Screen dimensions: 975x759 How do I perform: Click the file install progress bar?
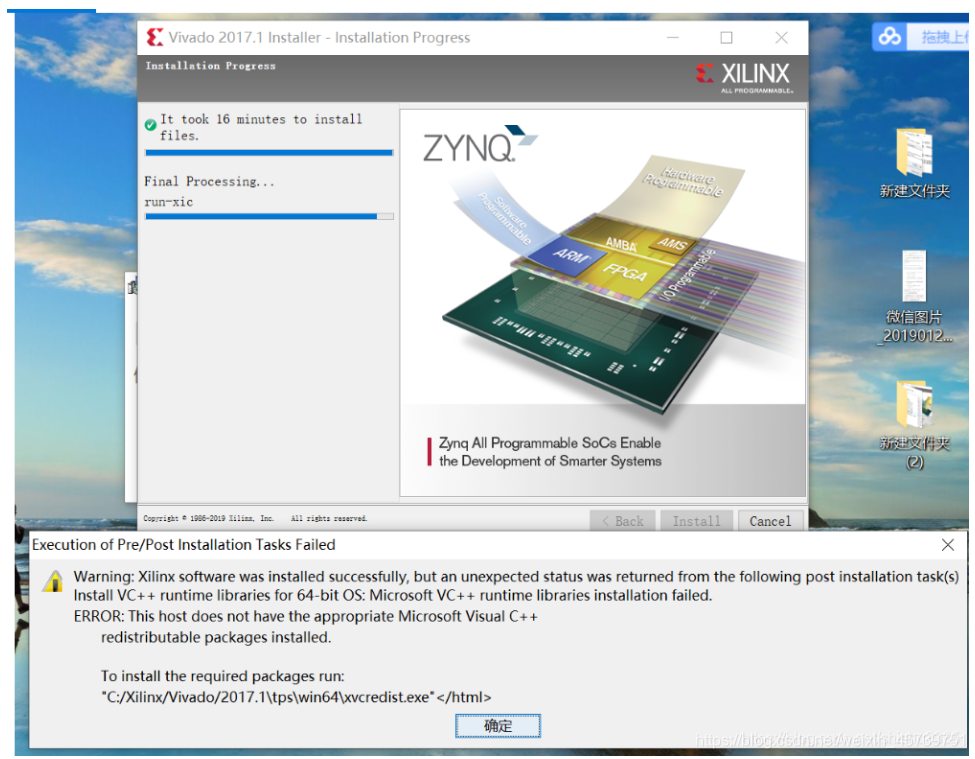[269, 152]
